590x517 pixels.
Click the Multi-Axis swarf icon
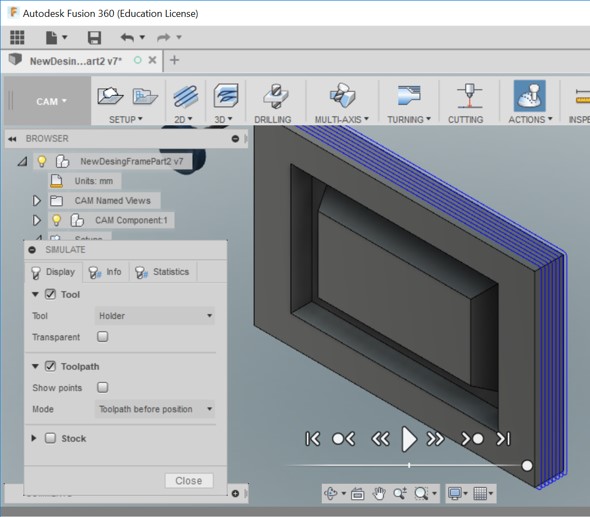click(342, 95)
